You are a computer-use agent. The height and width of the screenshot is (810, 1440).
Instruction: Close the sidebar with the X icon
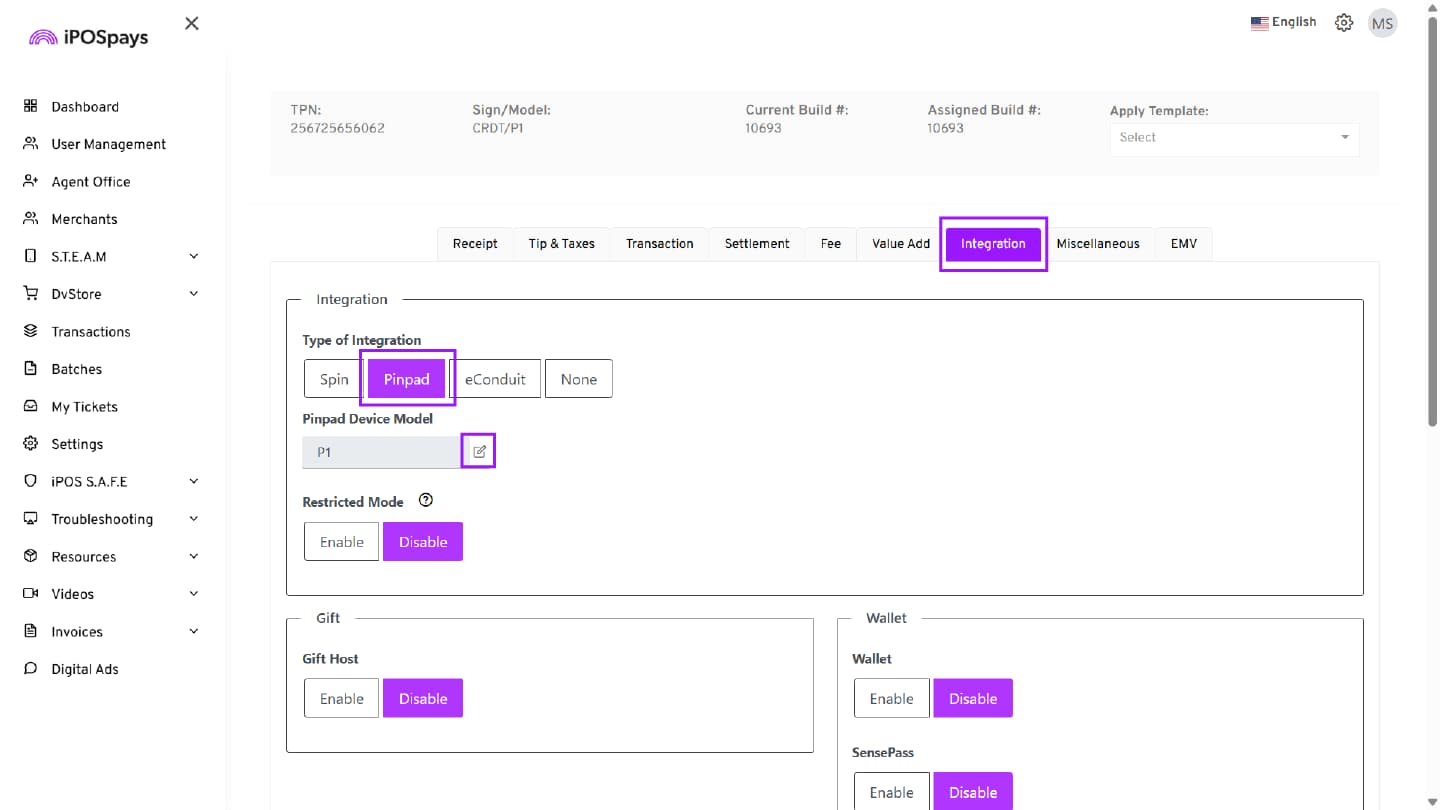(192, 23)
